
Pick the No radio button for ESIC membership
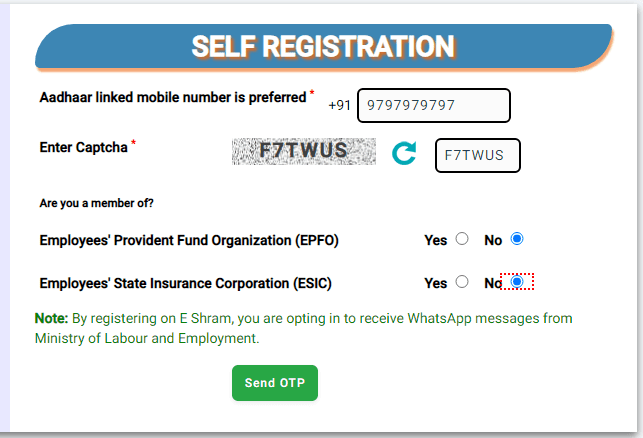click(x=517, y=282)
